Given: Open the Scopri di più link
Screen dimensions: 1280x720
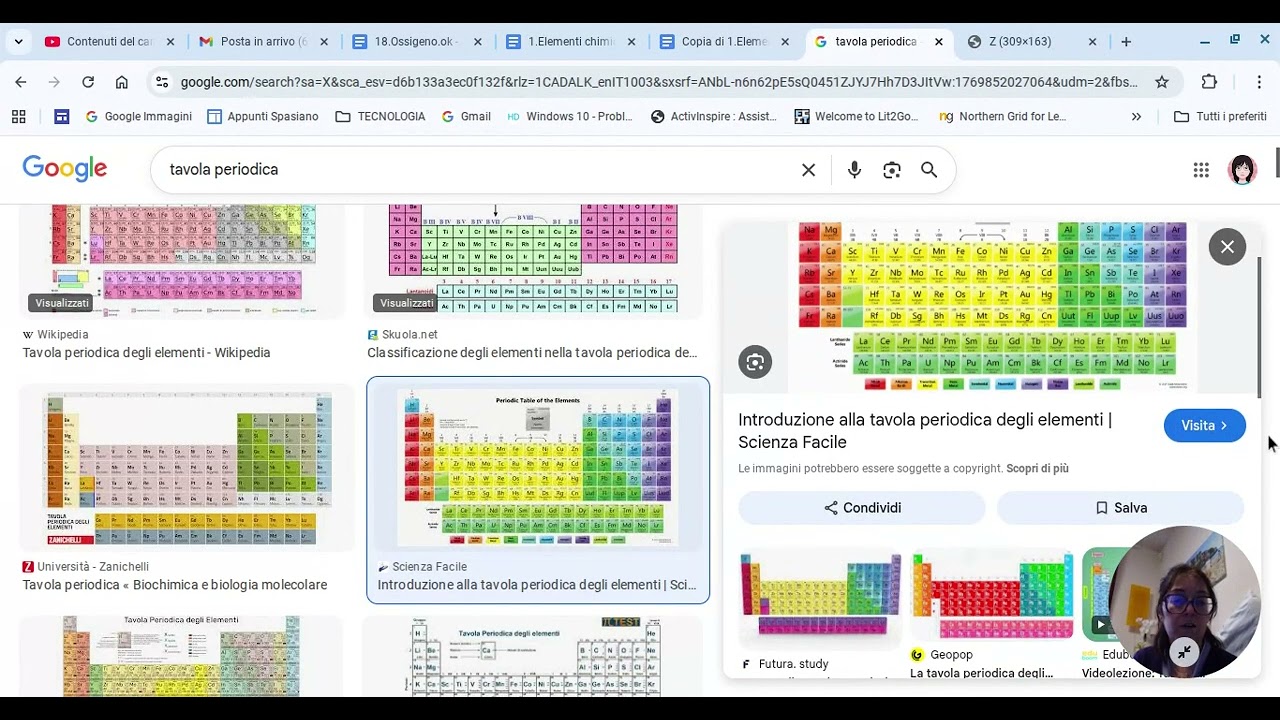Looking at the screenshot, I should (x=1037, y=469).
